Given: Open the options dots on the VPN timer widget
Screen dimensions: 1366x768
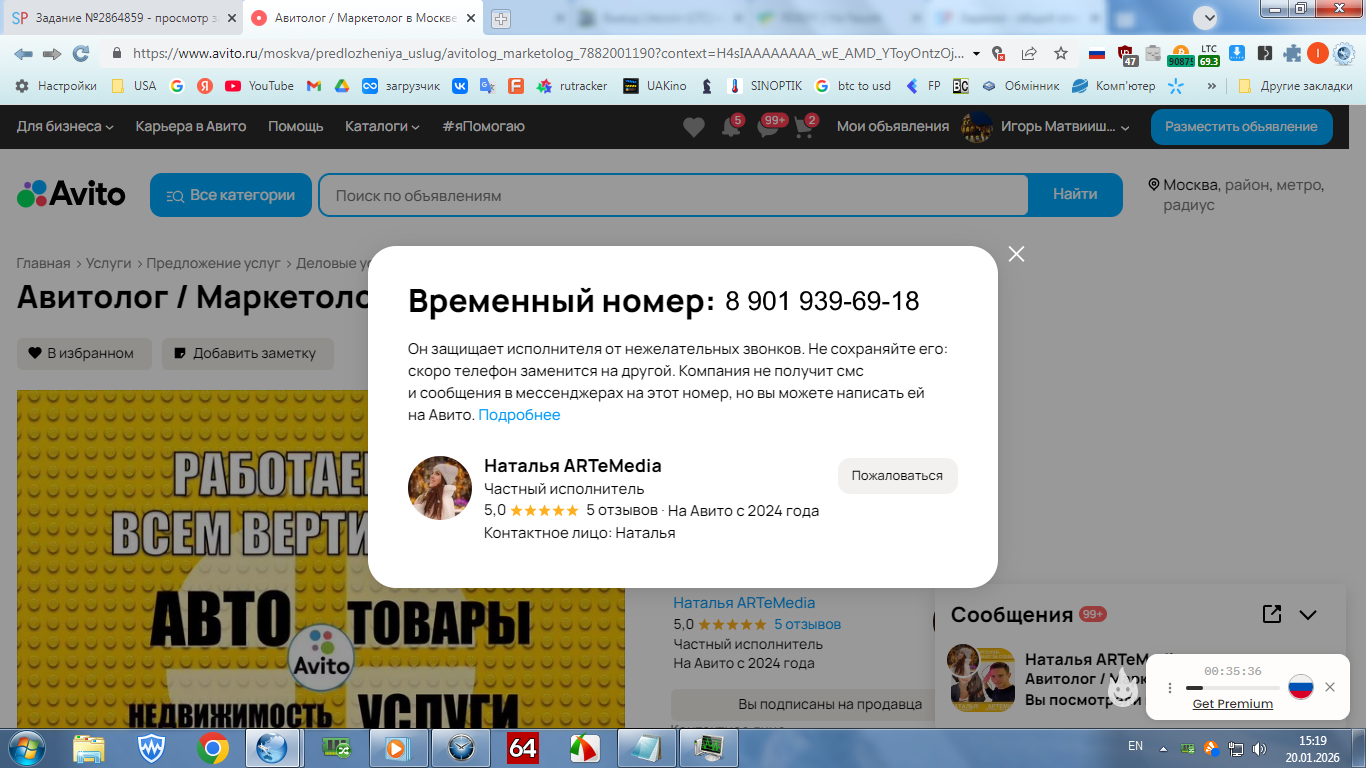Looking at the screenshot, I should click(x=1170, y=688).
